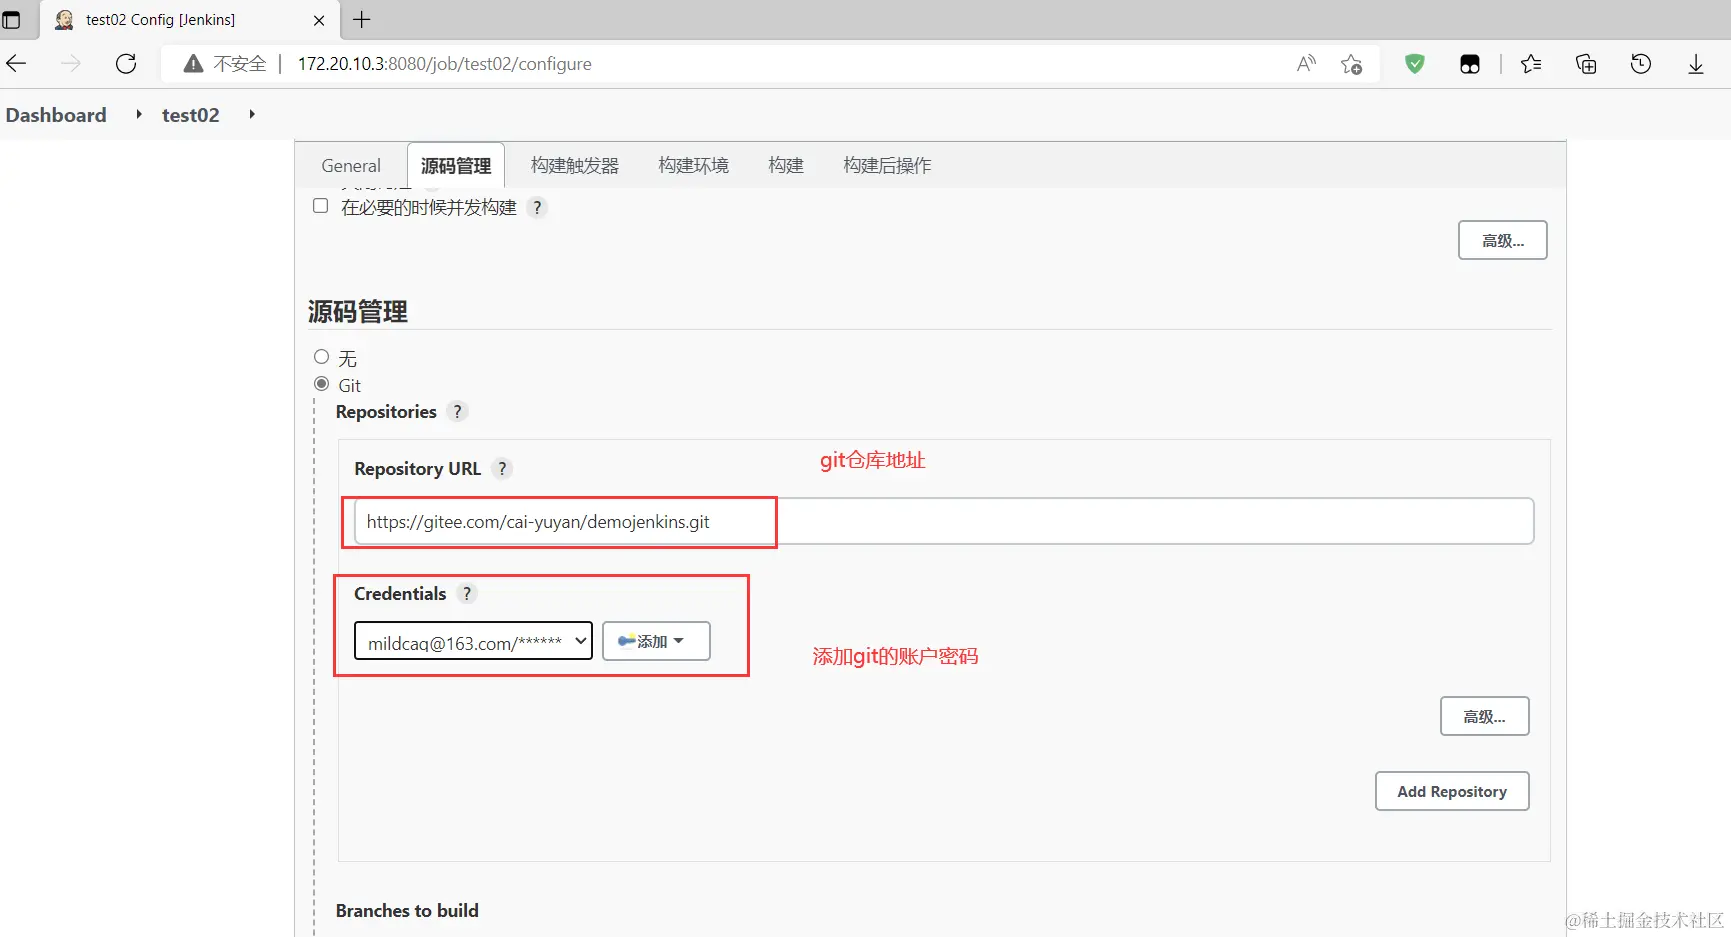Switch to the 构建触发器 tab

[x=575, y=165]
